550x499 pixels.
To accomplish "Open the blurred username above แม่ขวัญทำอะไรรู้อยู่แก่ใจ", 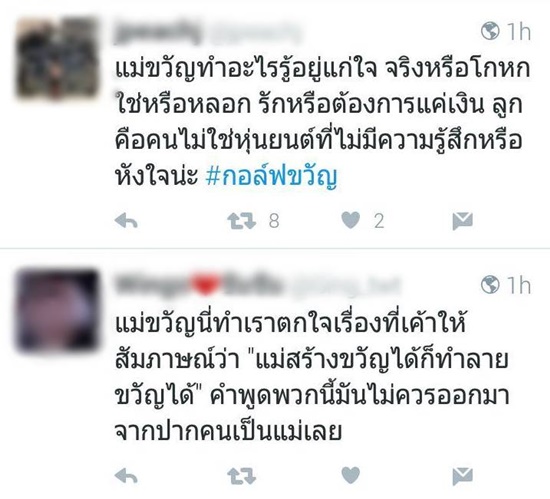I will coord(209,33).
